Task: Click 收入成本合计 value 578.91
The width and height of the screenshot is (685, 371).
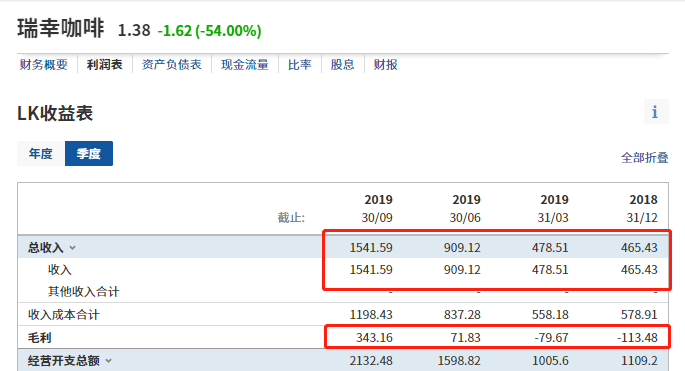Action: pos(639,315)
